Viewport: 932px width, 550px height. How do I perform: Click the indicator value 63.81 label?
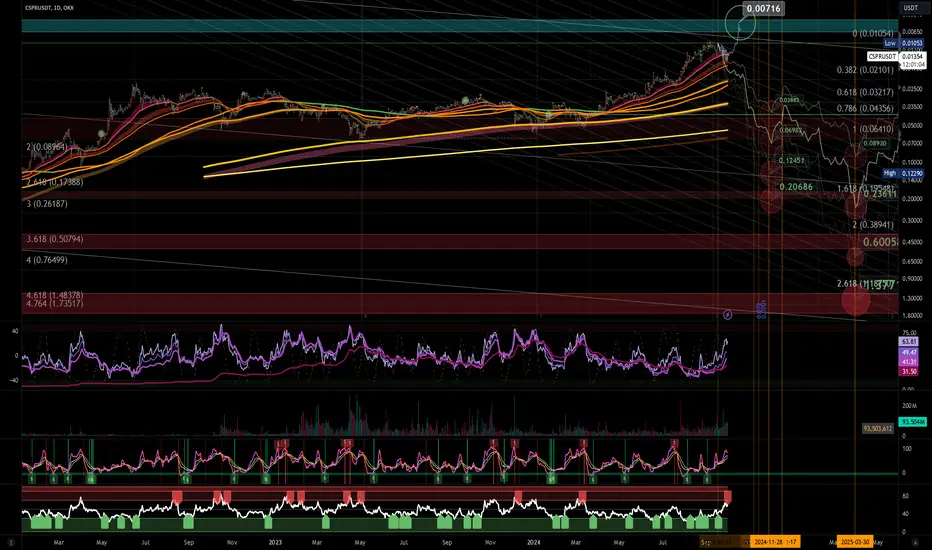pyautogui.click(x=909, y=342)
